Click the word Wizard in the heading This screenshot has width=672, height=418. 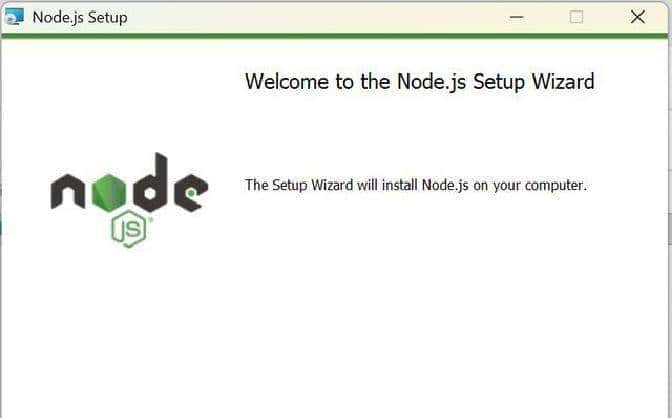[x=563, y=81]
